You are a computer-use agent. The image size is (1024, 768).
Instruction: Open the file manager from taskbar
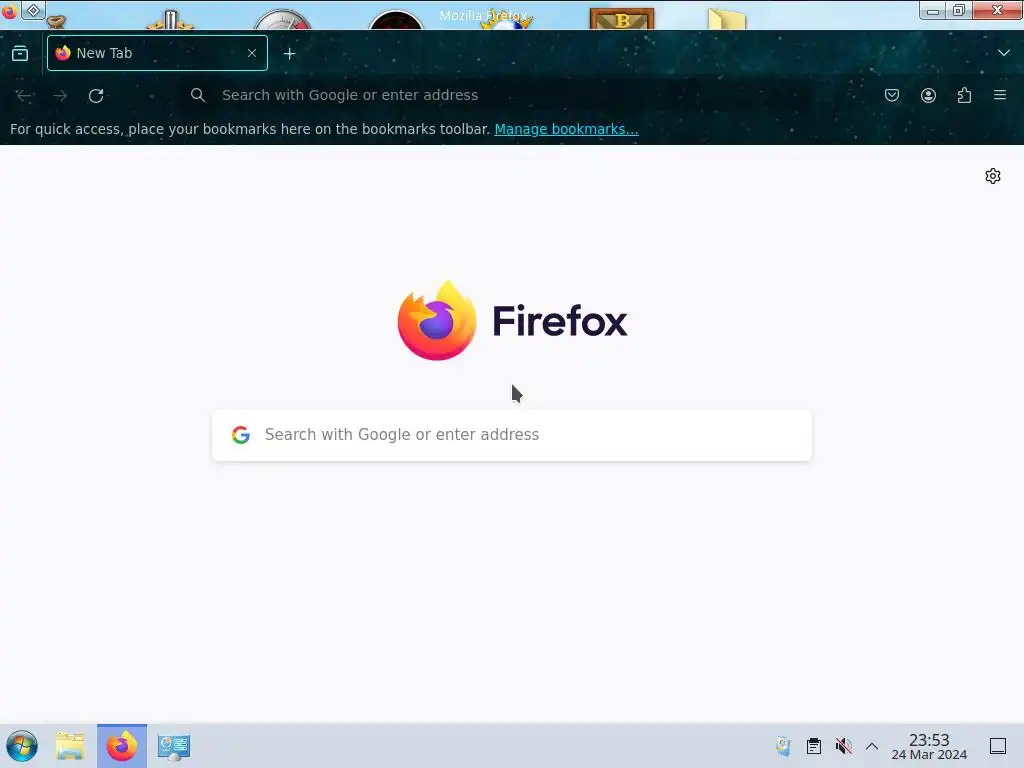point(70,746)
